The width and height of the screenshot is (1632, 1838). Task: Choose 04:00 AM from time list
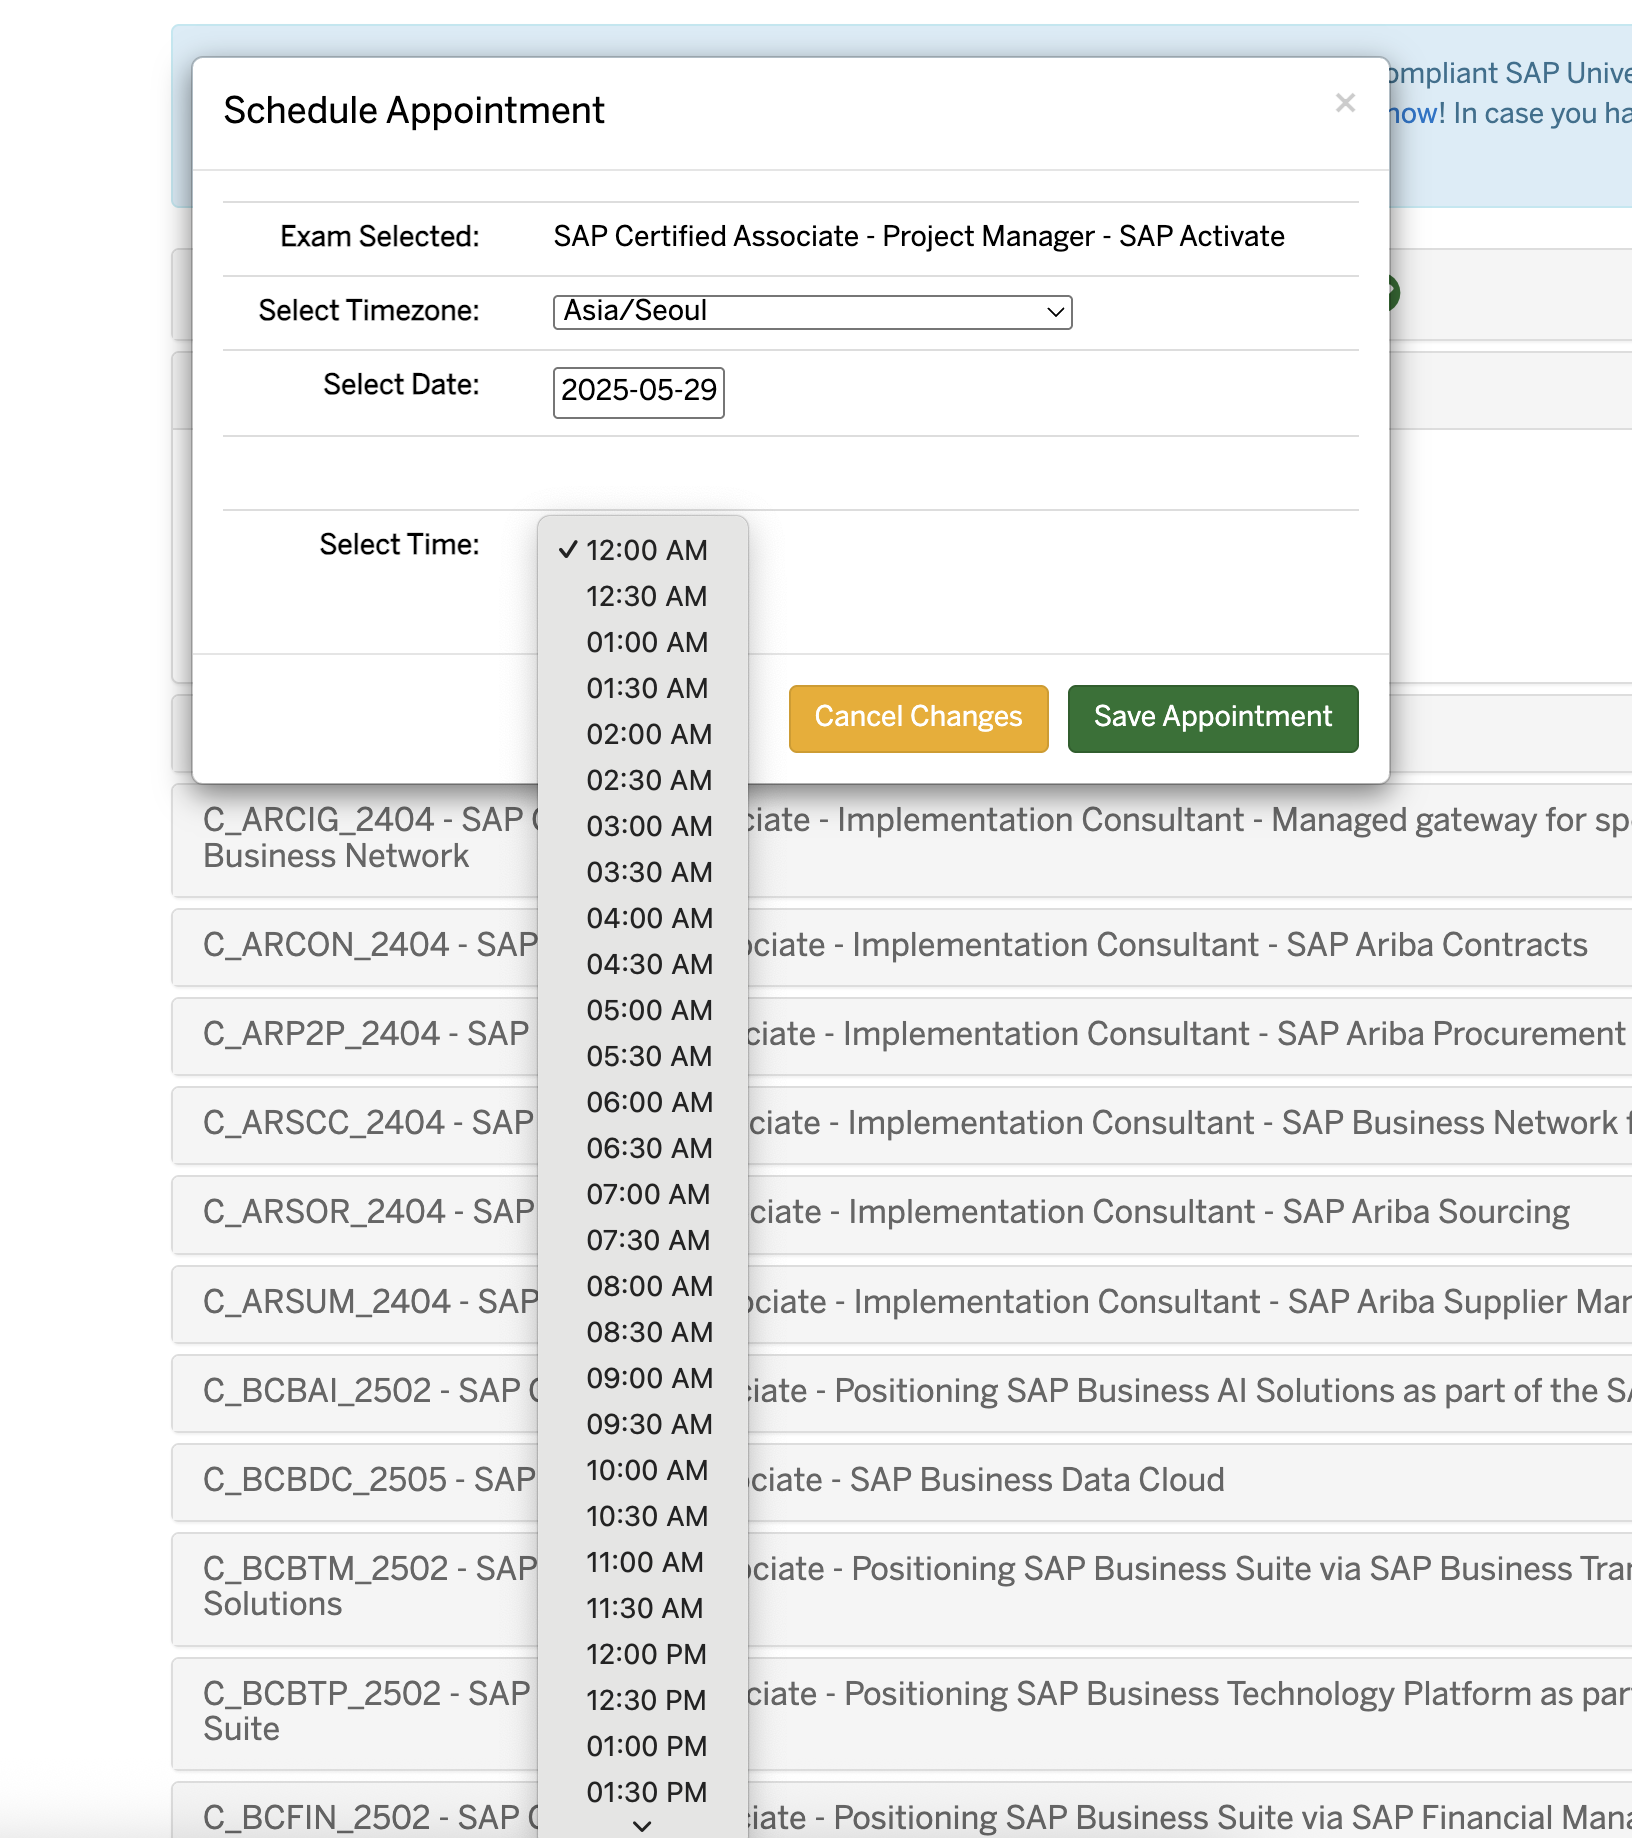coord(643,918)
